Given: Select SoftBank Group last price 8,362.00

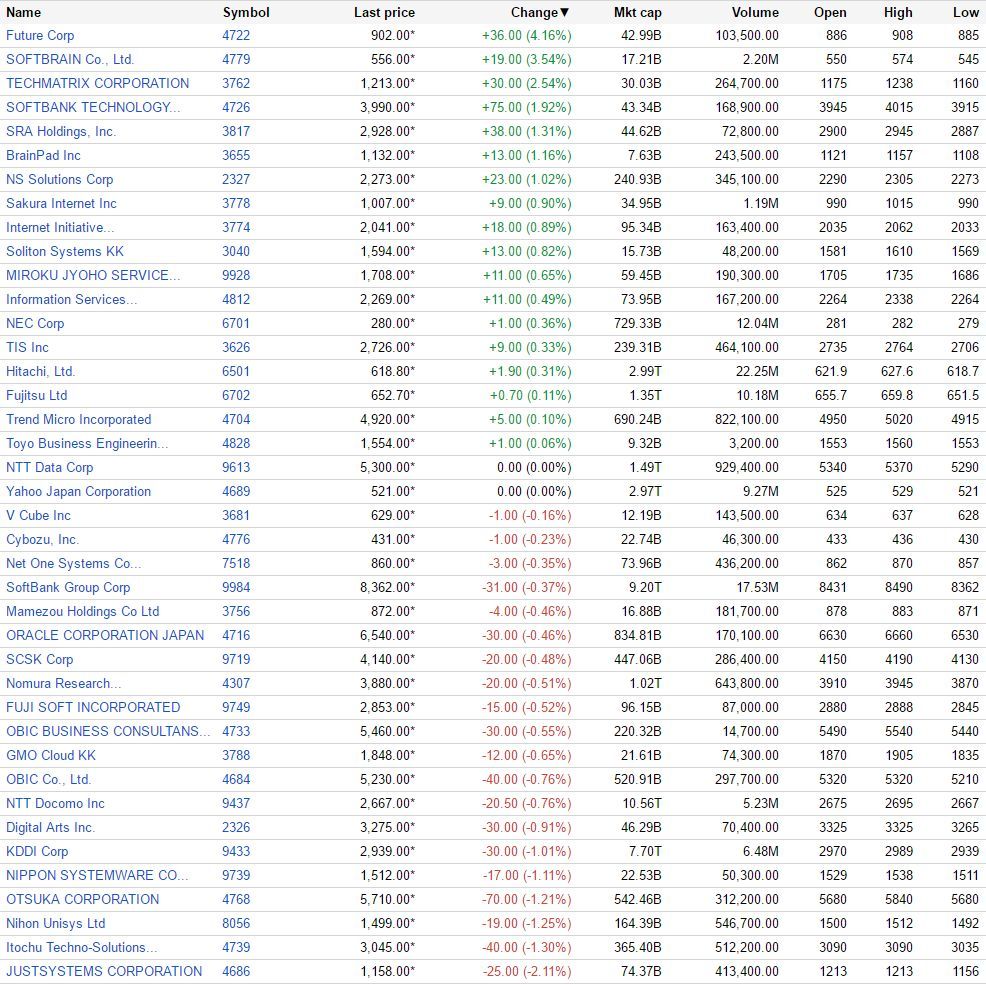Looking at the screenshot, I should click(x=387, y=587).
